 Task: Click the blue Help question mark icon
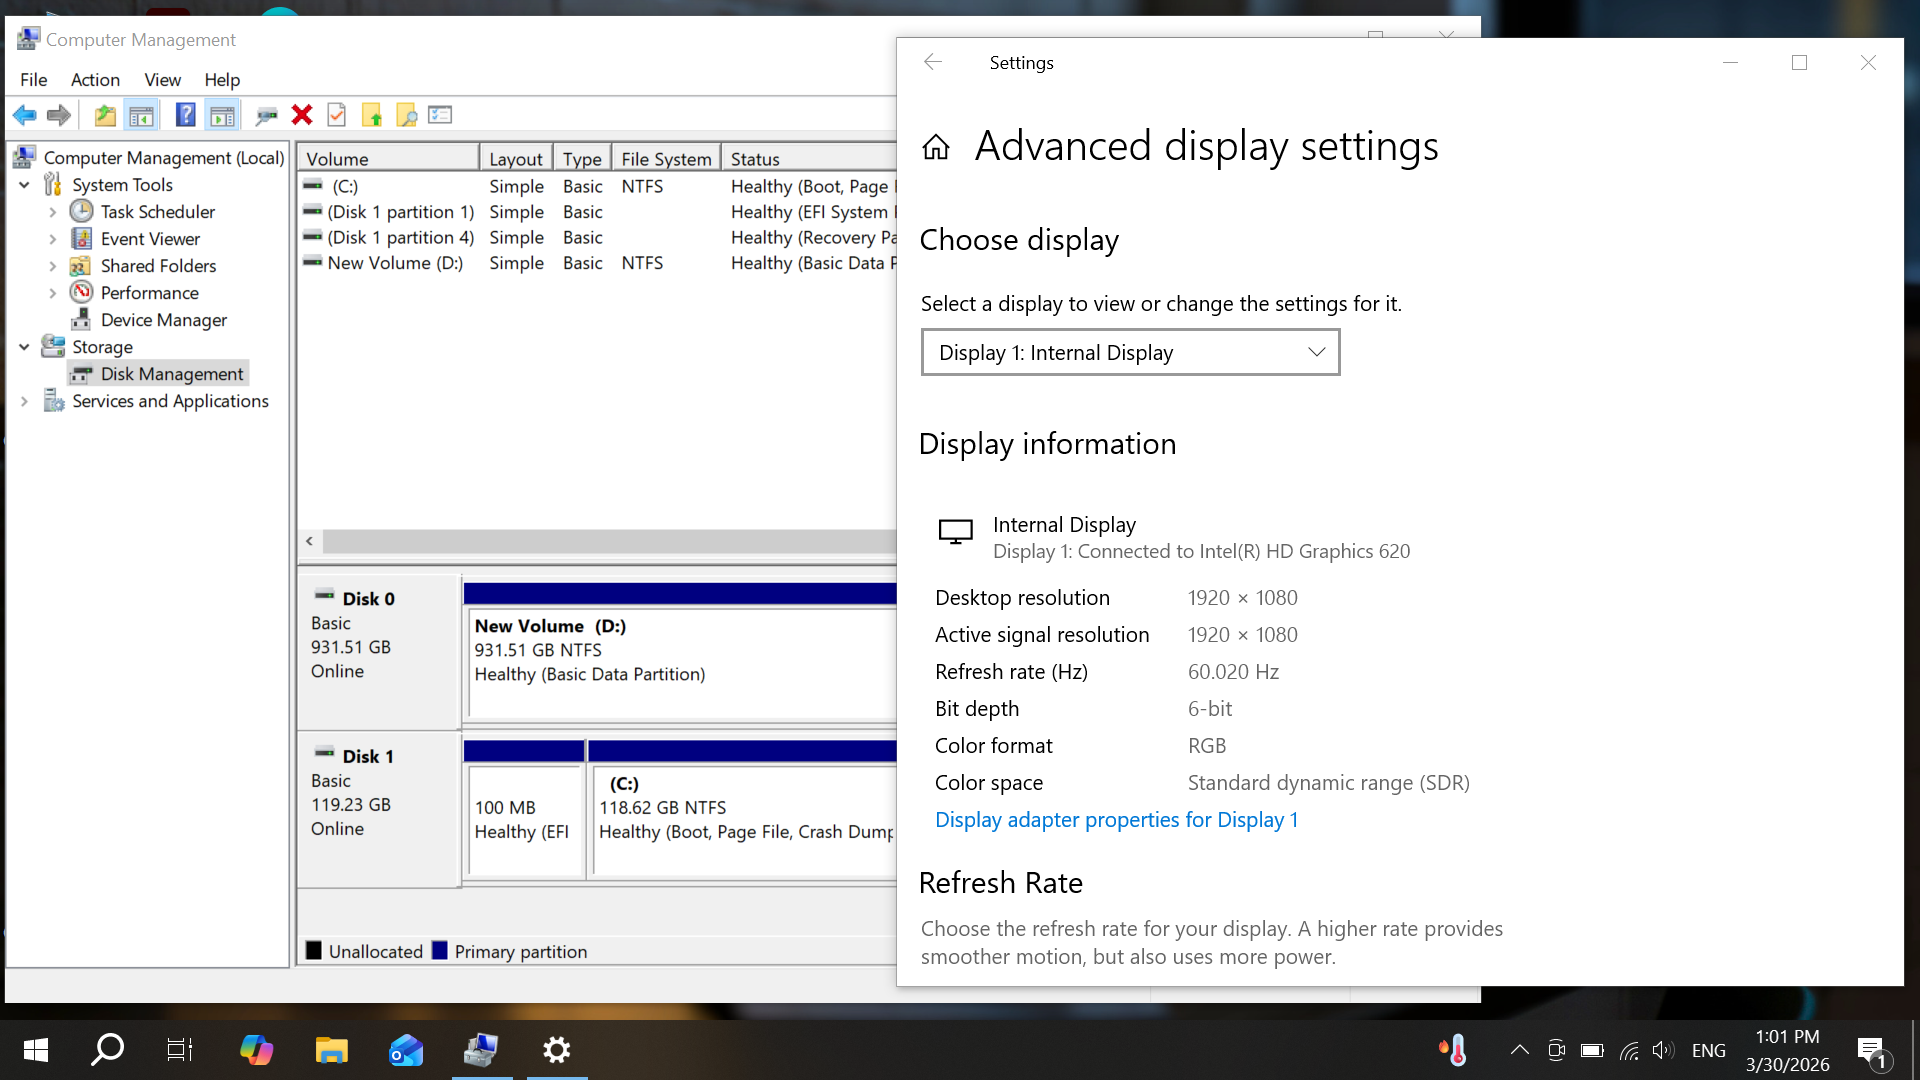(185, 116)
